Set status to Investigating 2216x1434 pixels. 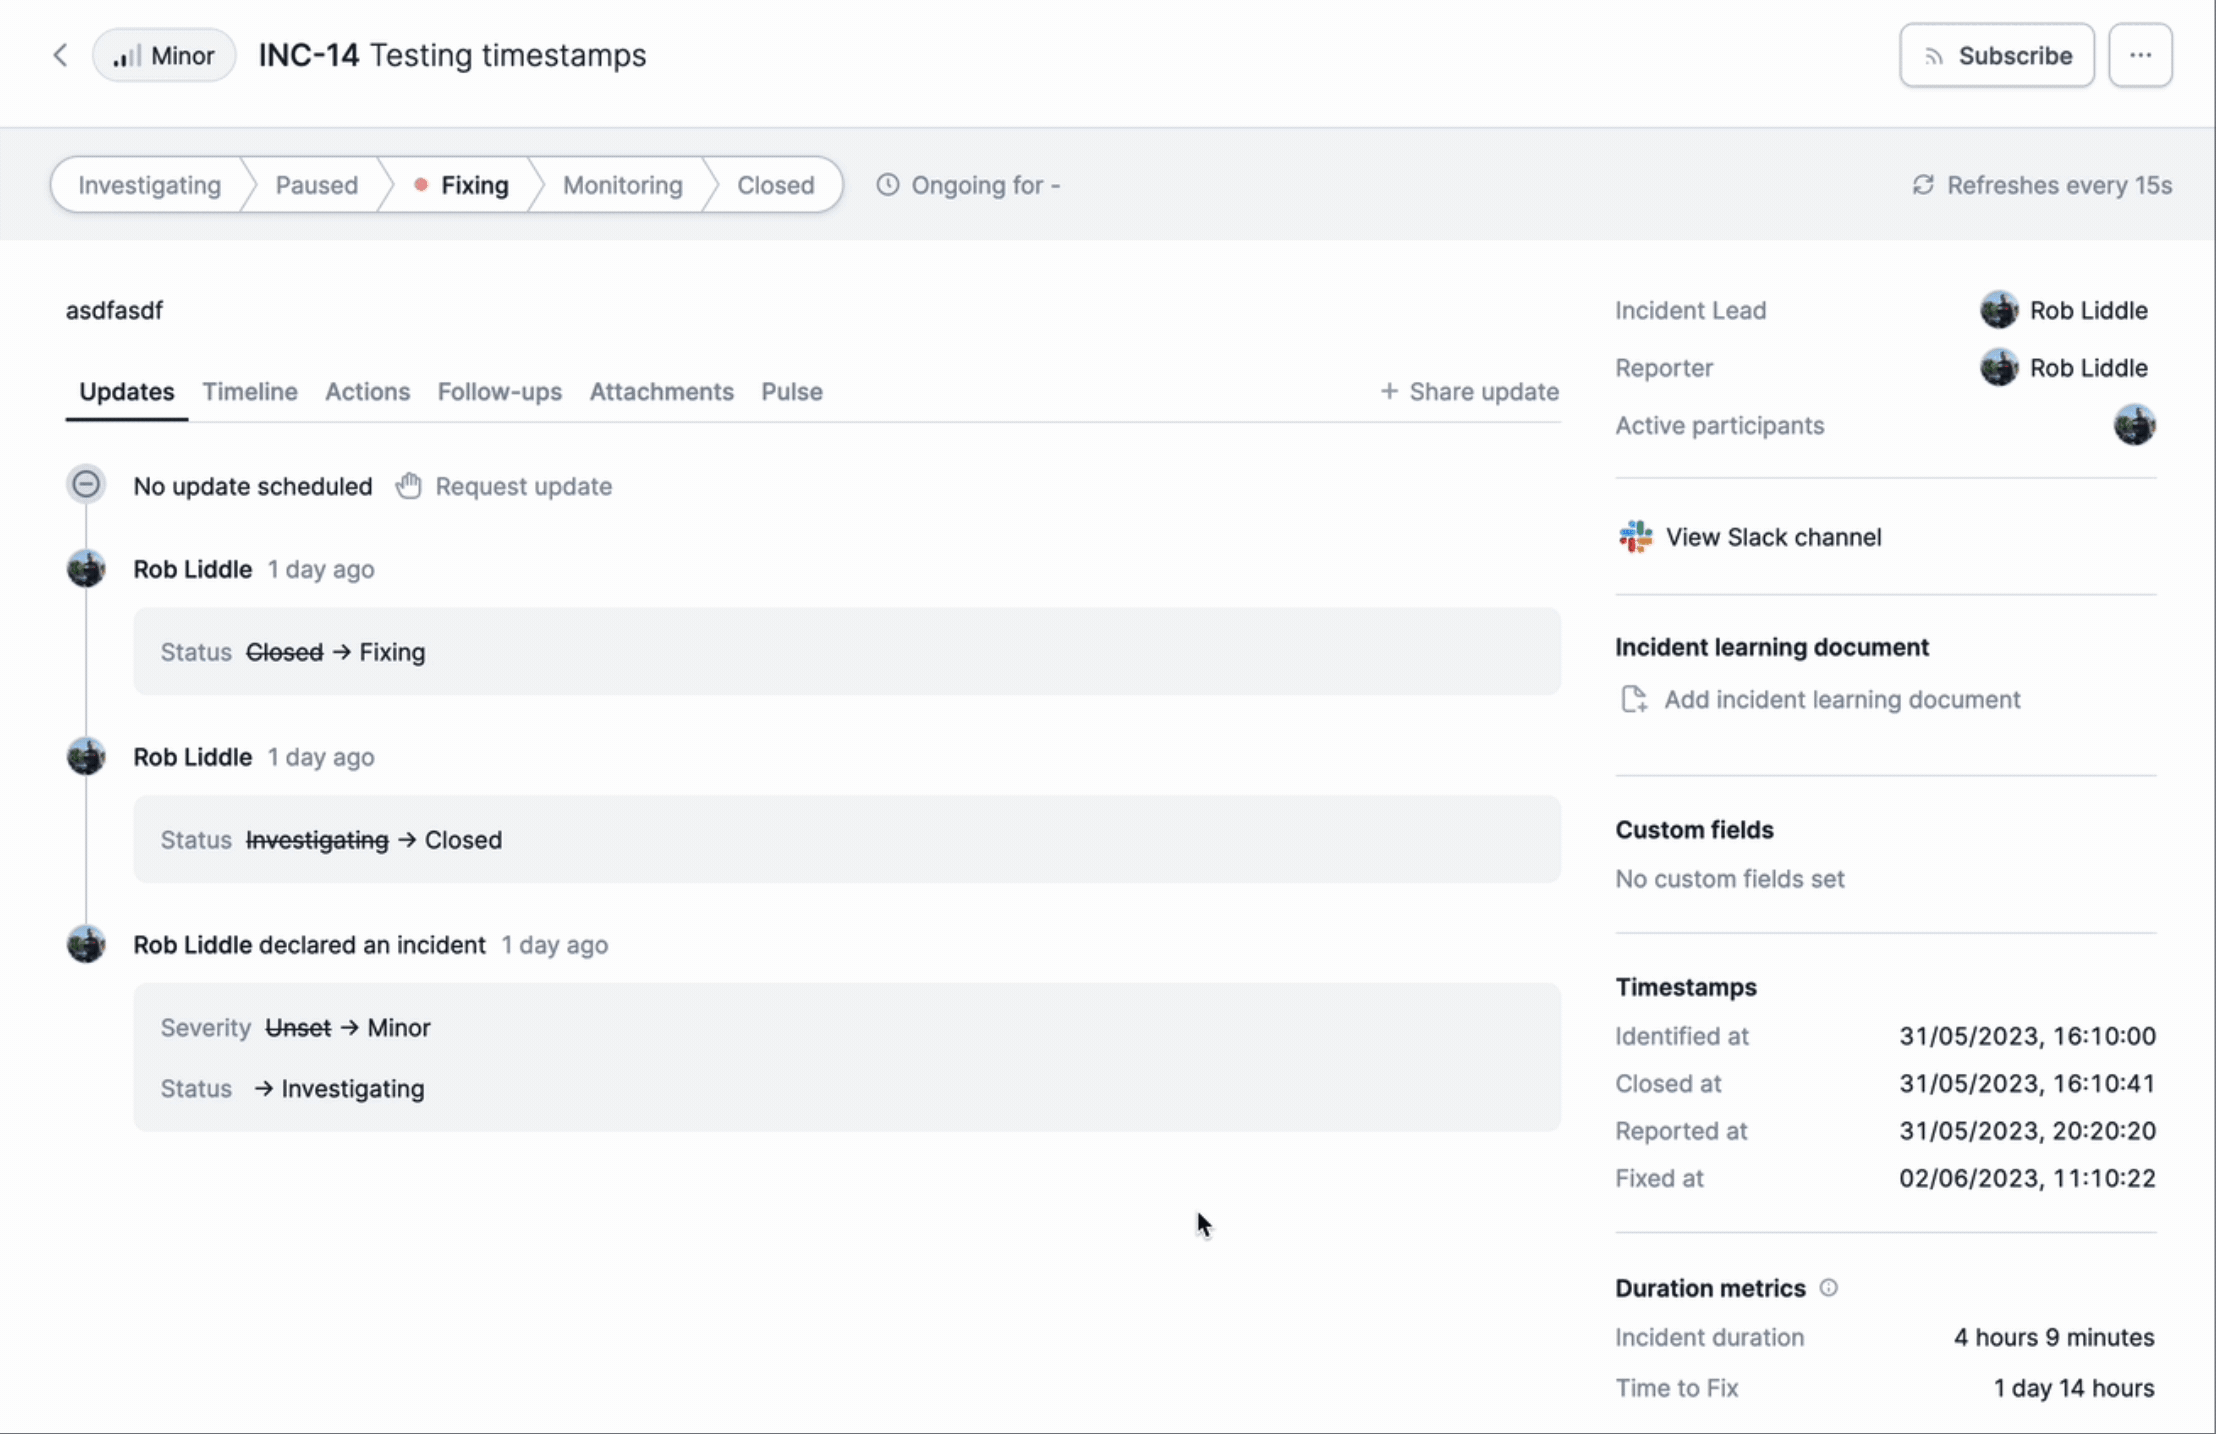149,185
